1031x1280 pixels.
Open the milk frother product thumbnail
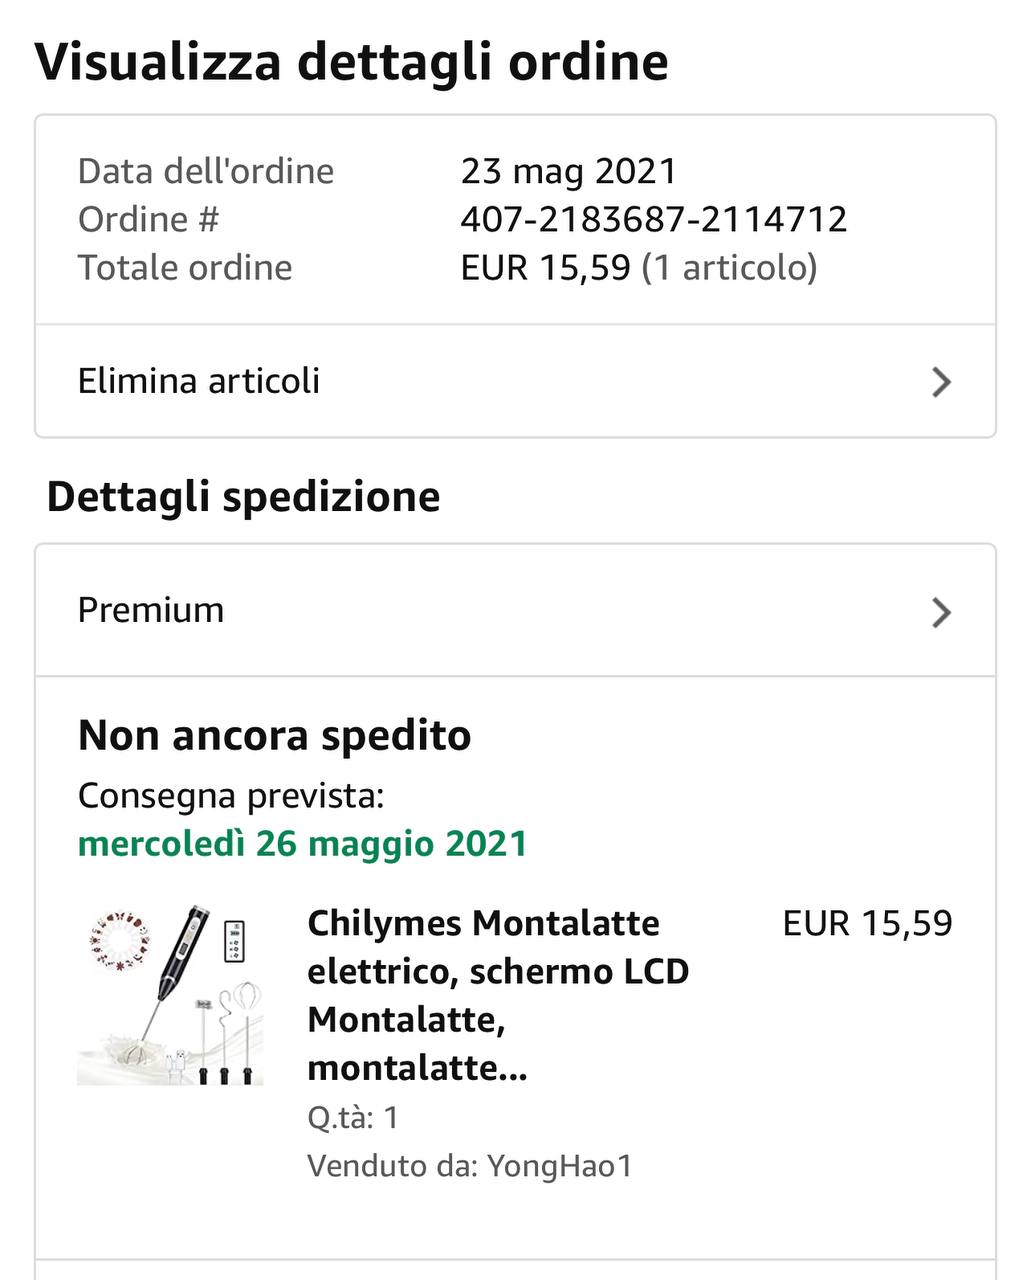(x=171, y=995)
